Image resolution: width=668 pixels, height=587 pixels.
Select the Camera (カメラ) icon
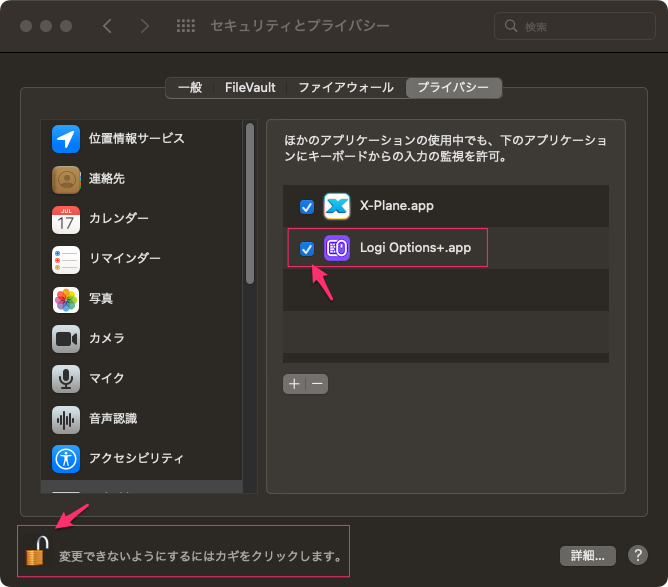coord(66,339)
